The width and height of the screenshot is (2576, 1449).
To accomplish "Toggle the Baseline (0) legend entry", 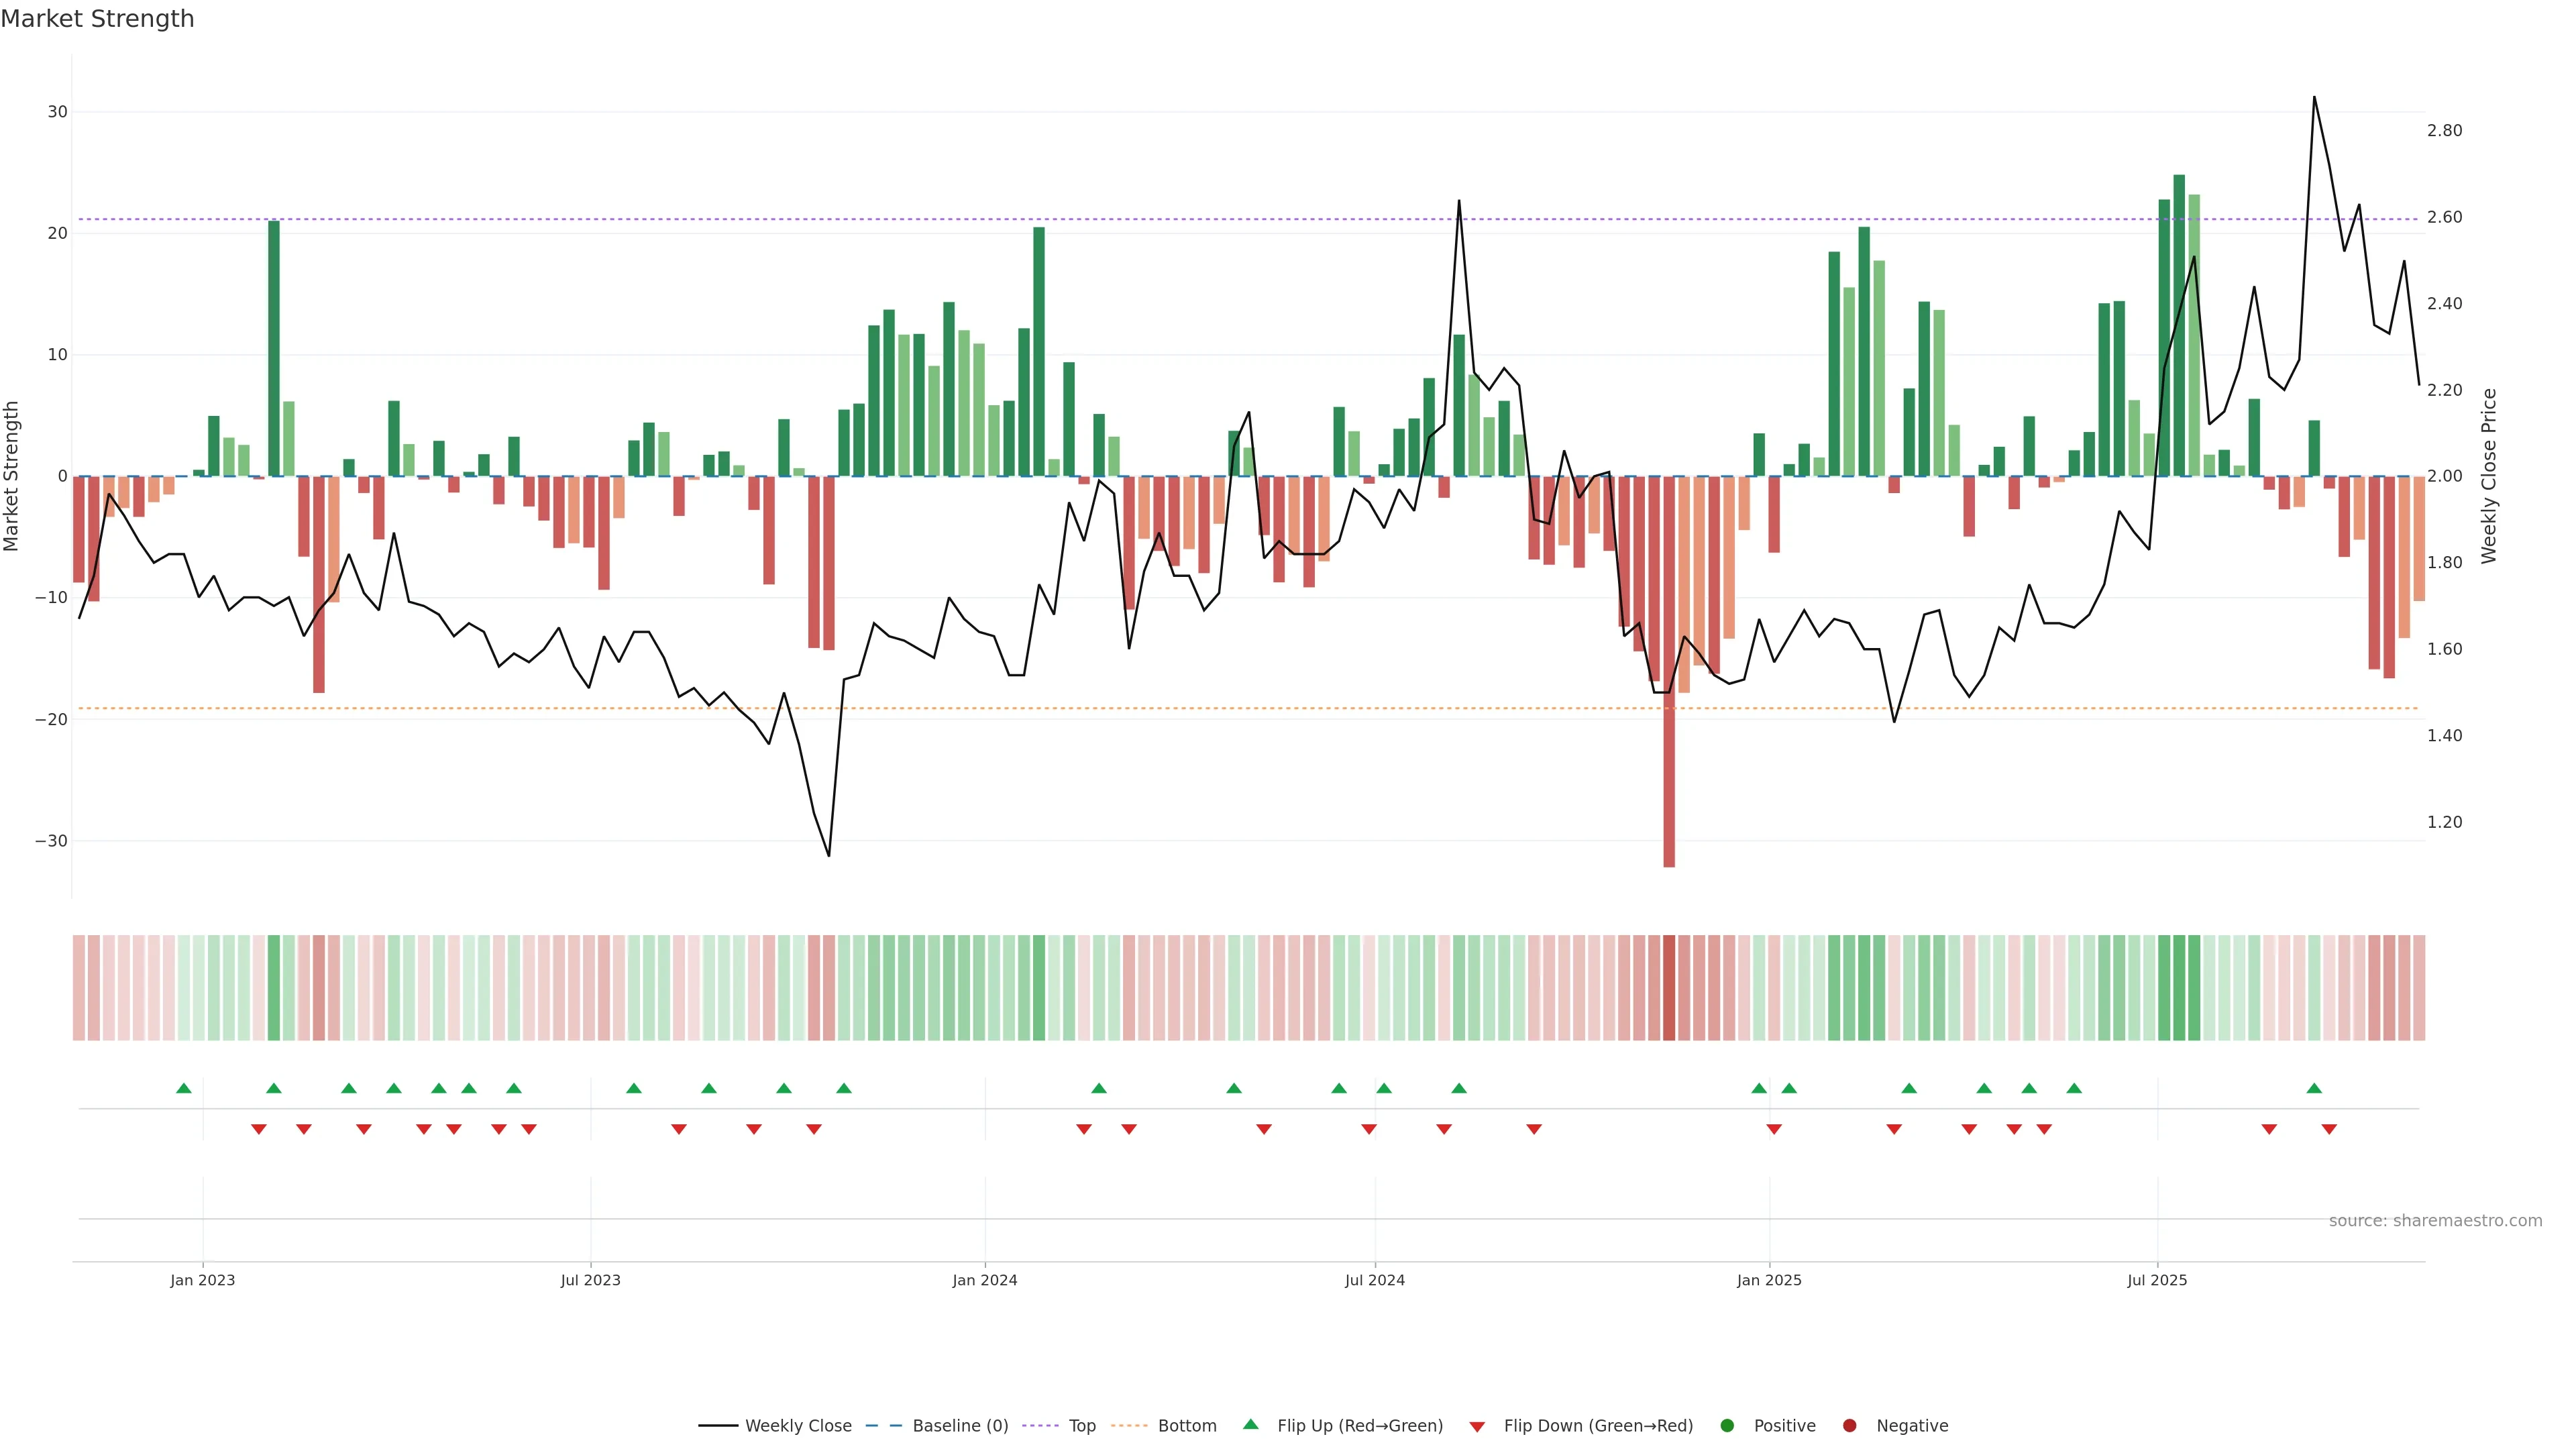I will tap(959, 1425).
